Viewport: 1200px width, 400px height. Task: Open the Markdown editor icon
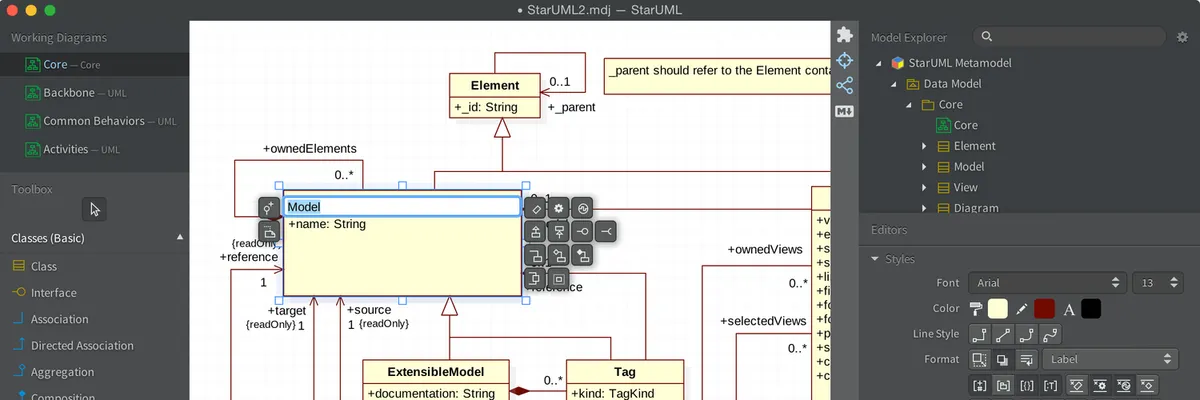click(x=845, y=111)
